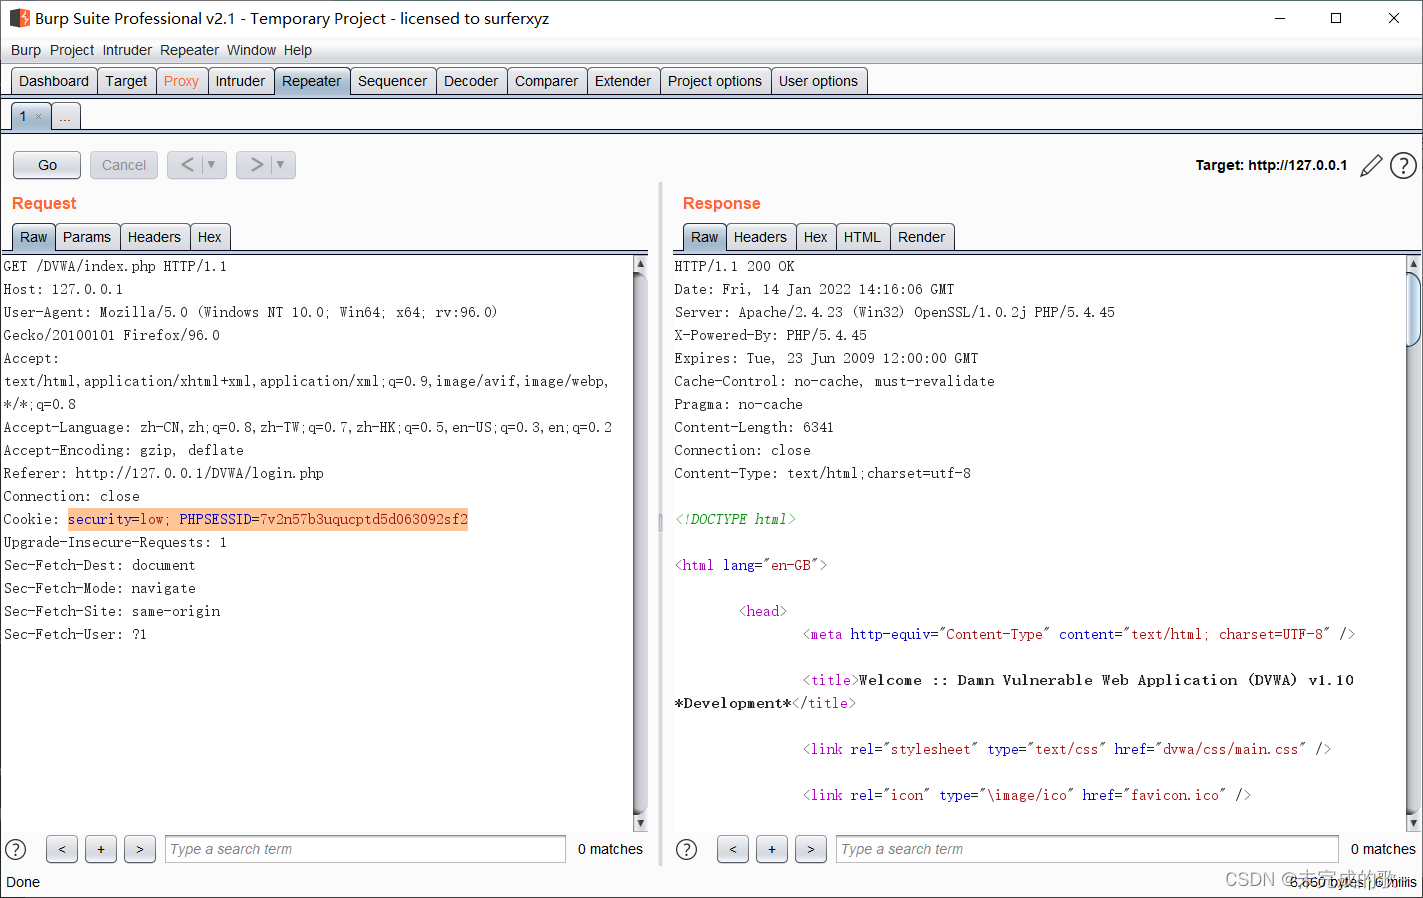The image size is (1423, 898).
Task: Switch to the Comparer tab
Action: [x=546, y=81]
